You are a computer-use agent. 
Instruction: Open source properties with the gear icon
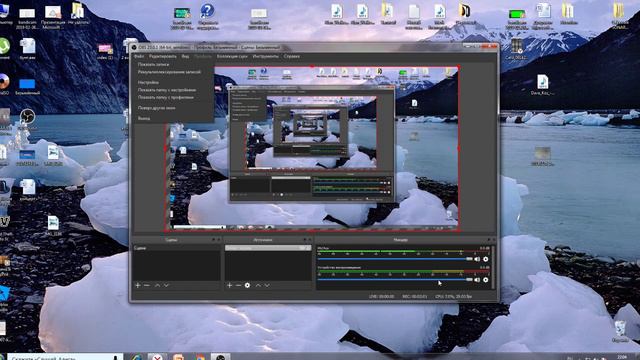[x=247, y=285]
